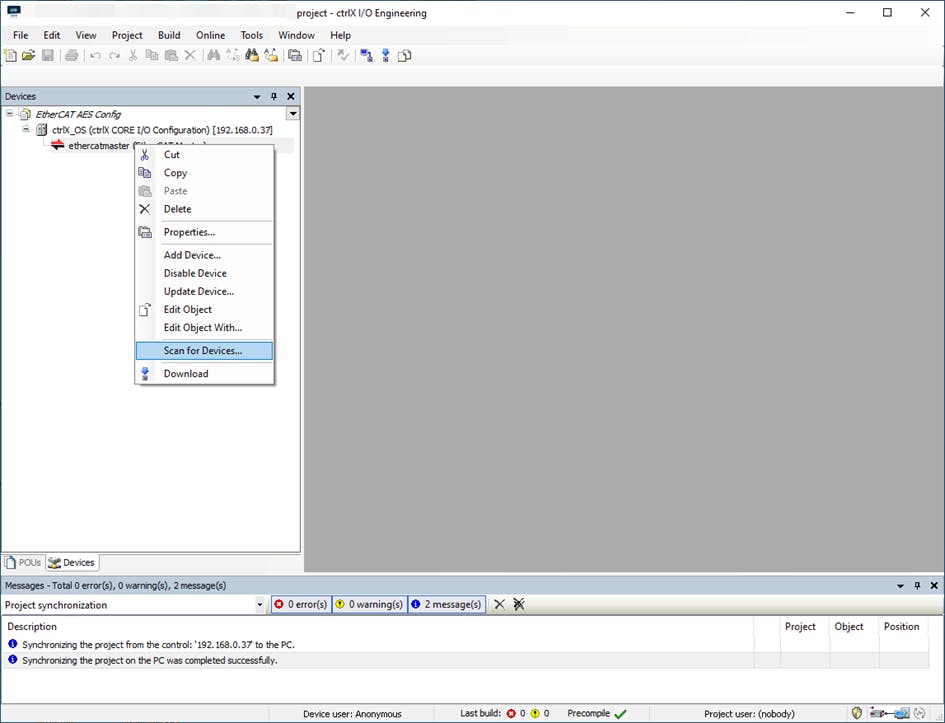Choose Scan for Devices... in context menu
This screenshot has width=945, height=723.
[x=204, y=351]
